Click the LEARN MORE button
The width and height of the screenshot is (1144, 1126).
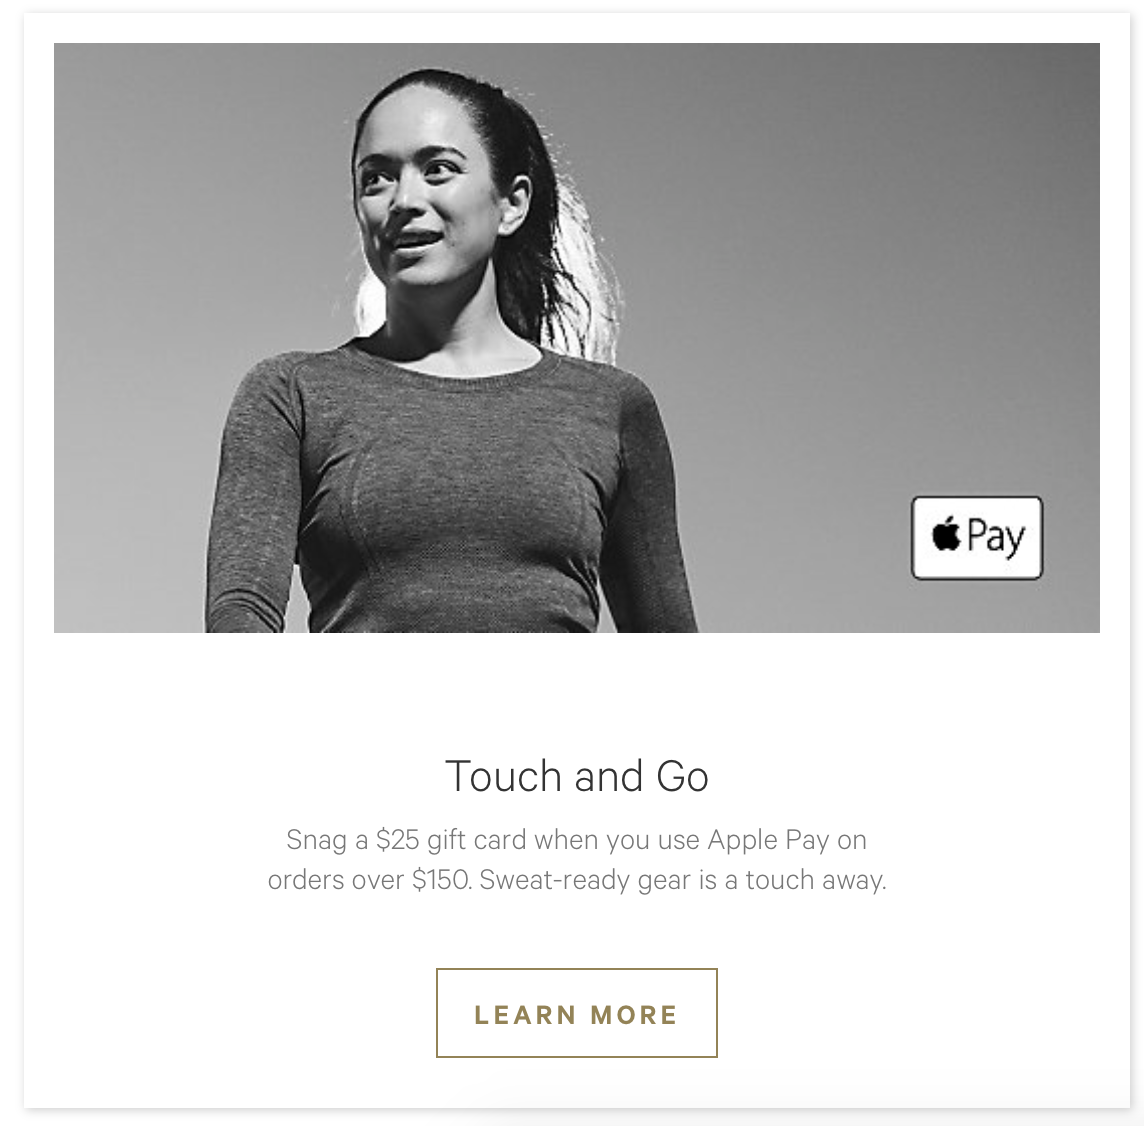576,1013
